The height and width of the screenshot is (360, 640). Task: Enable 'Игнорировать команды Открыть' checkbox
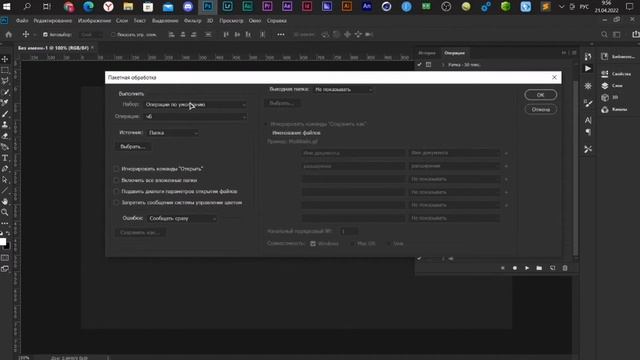pyautogui.click(x=116, y=169)
